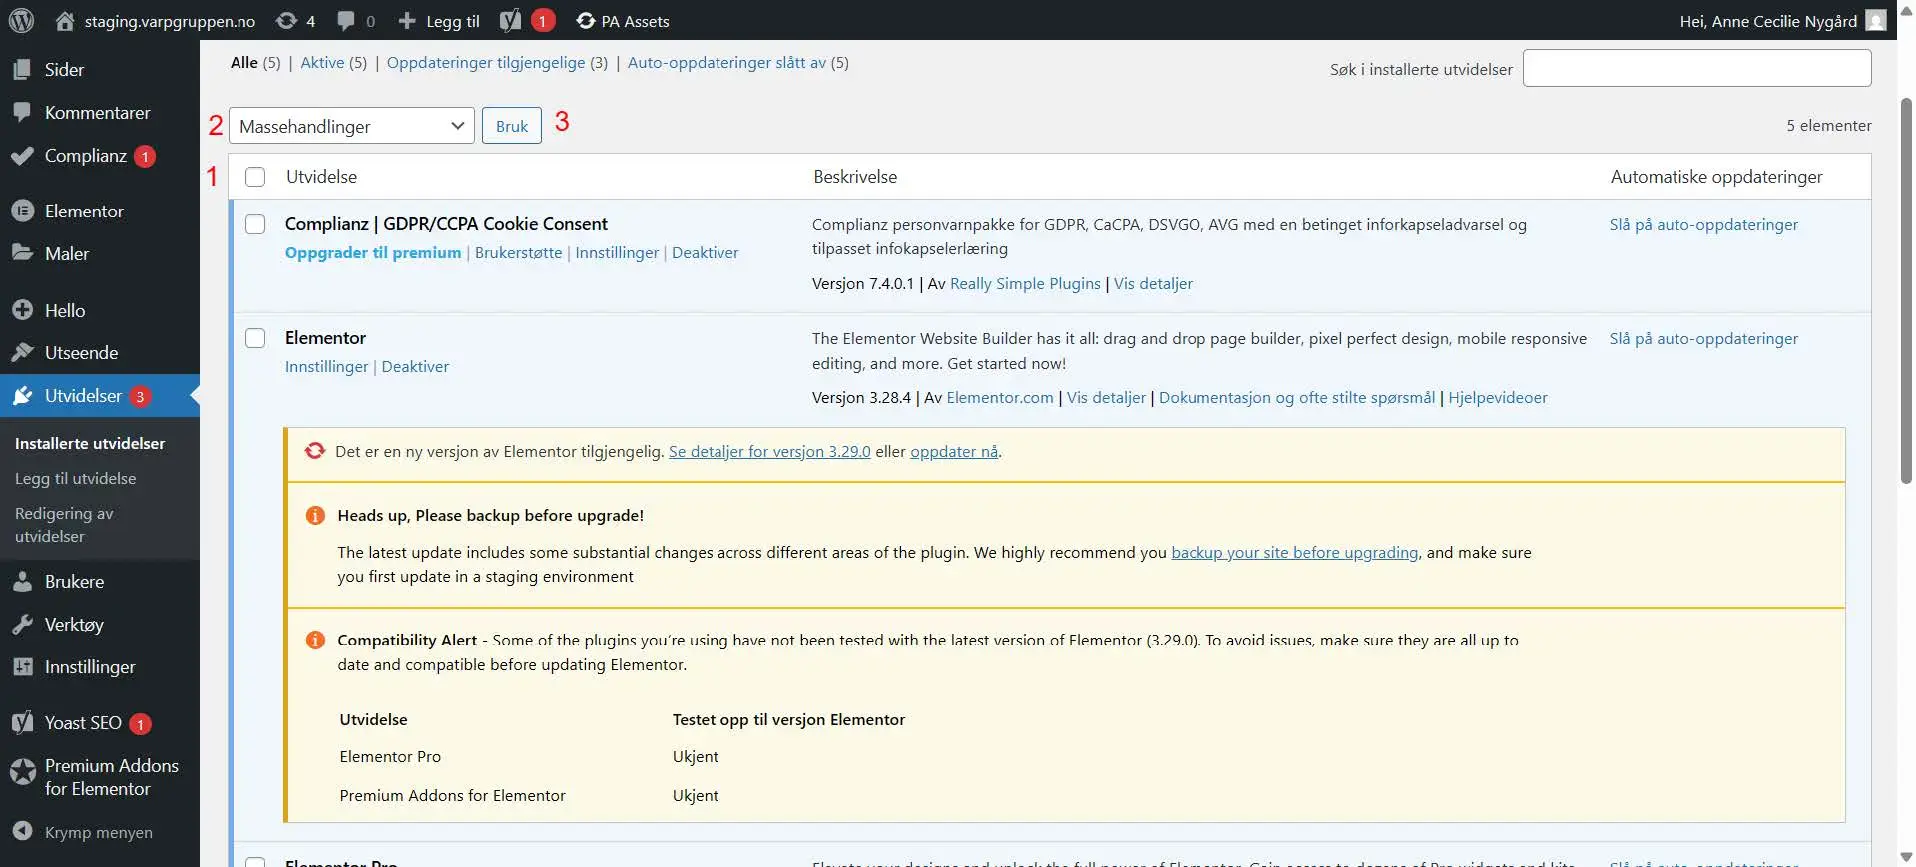Open Complianz Innstillinger link

[x=617, y=252]
